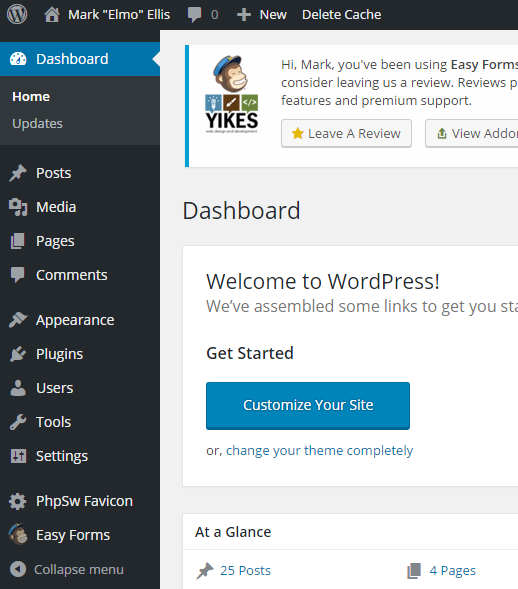Click the Tools wrench icon

tap(18, 422)
